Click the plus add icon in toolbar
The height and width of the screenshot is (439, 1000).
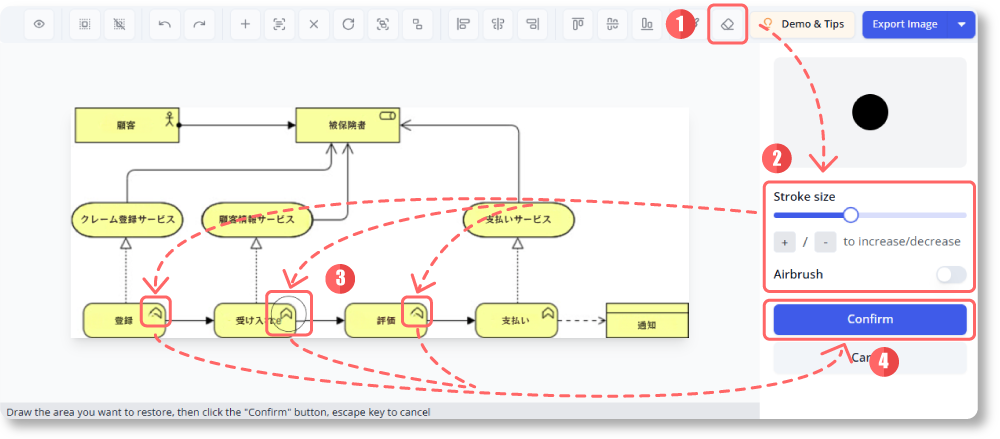[246, 24]
